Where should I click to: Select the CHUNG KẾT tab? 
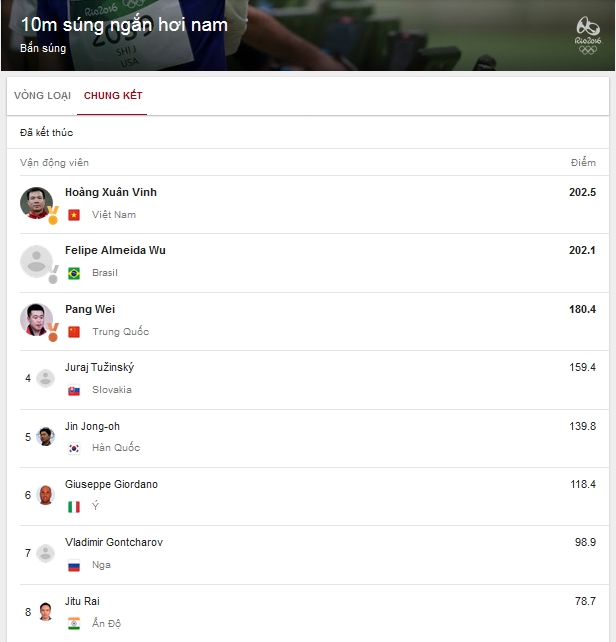[x=113, y=96]
